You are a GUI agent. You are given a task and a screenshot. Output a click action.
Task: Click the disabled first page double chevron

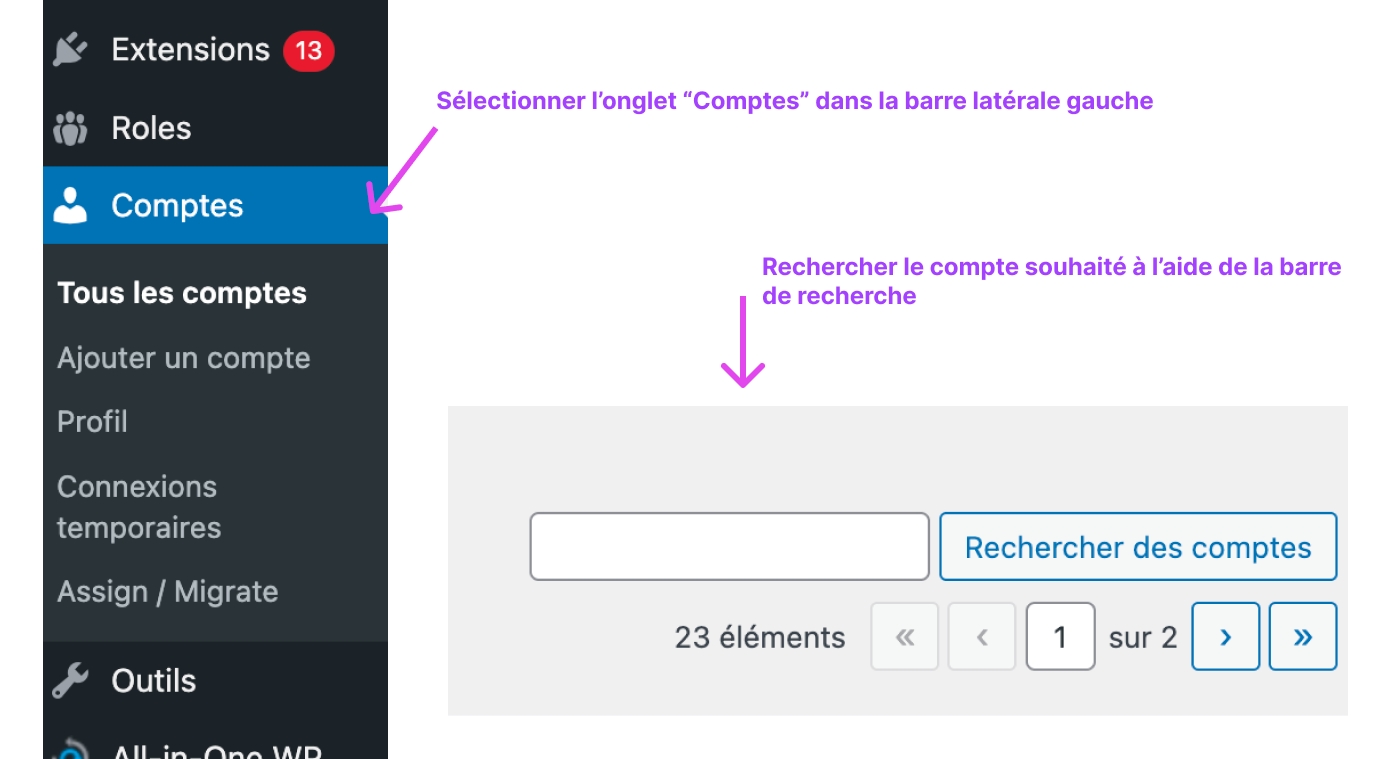coord(905,636)
